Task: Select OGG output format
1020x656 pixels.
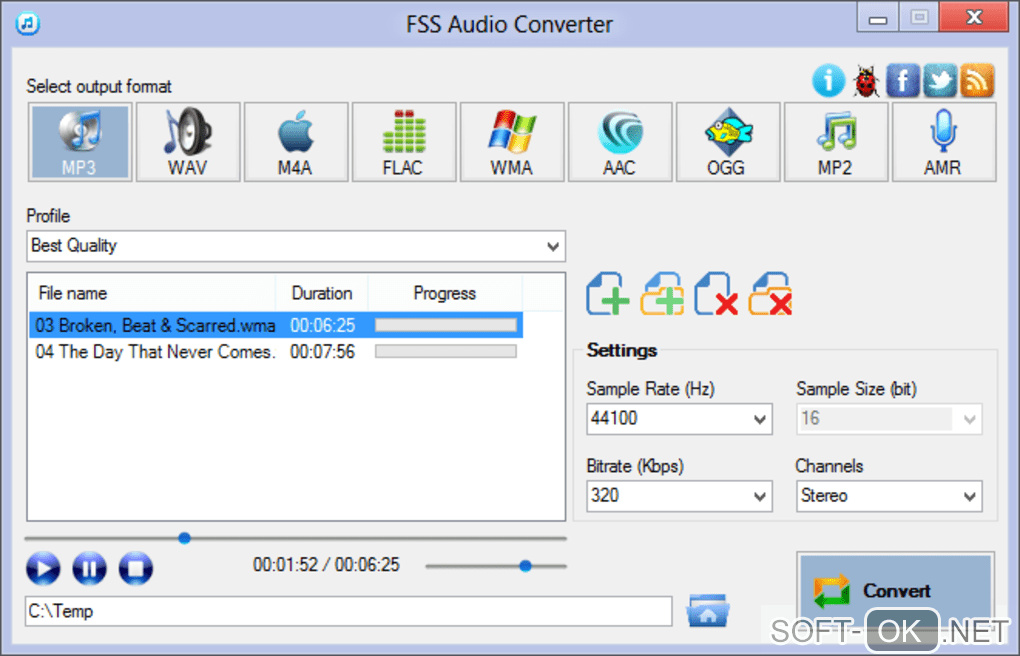Action: pos(728,142)
